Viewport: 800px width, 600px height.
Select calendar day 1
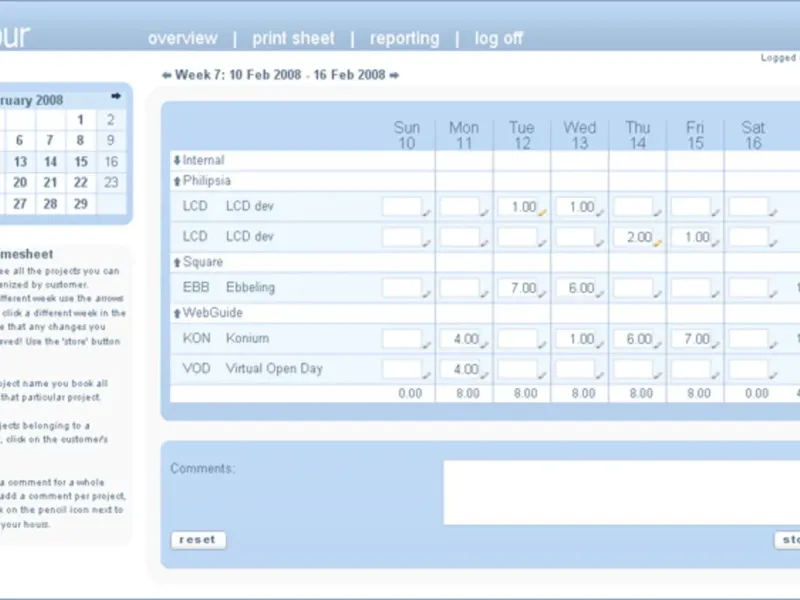pyautogui.click(x=81, y=120)
